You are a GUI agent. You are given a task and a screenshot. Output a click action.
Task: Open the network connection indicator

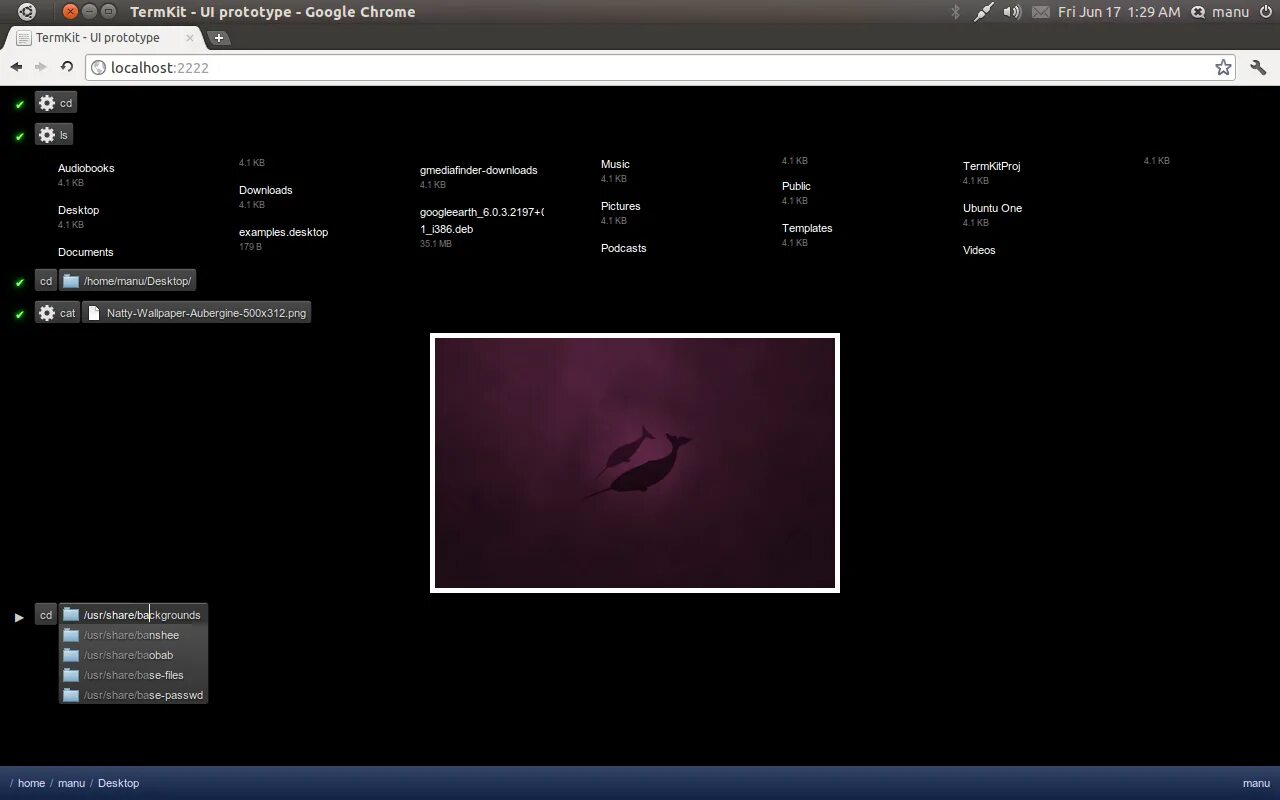point(984,12)
